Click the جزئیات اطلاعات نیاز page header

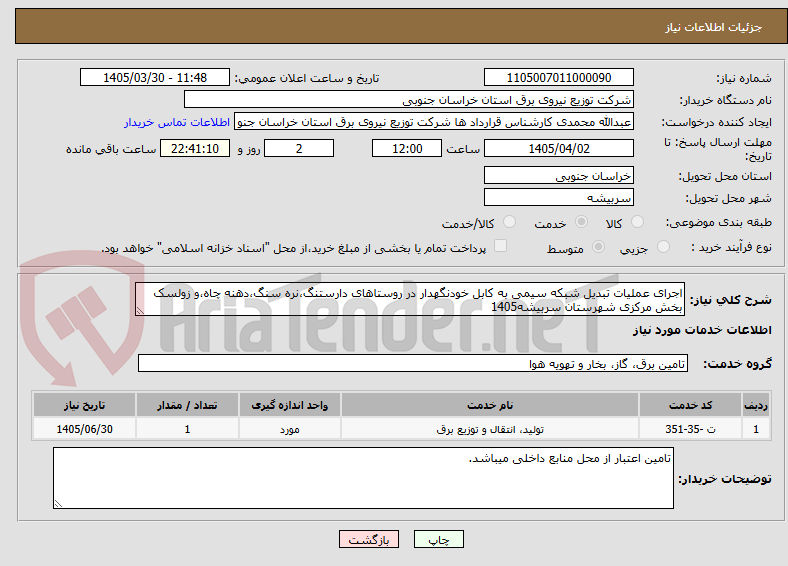(x=714, y=27)
